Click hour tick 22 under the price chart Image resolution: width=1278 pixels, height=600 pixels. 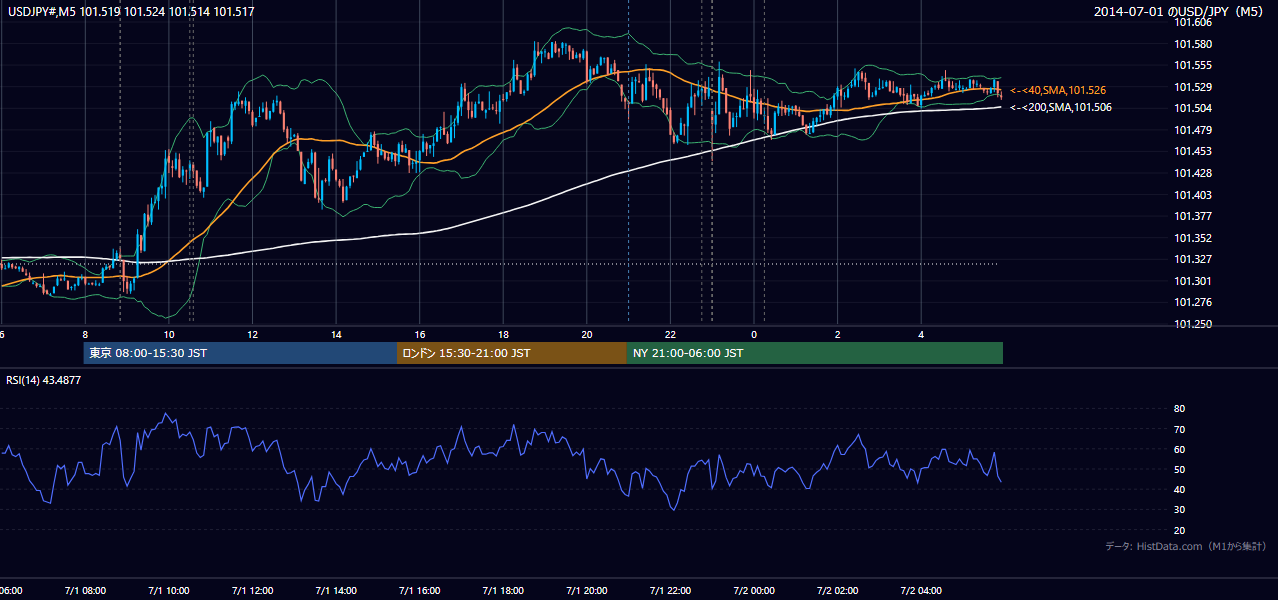(670, 334)
